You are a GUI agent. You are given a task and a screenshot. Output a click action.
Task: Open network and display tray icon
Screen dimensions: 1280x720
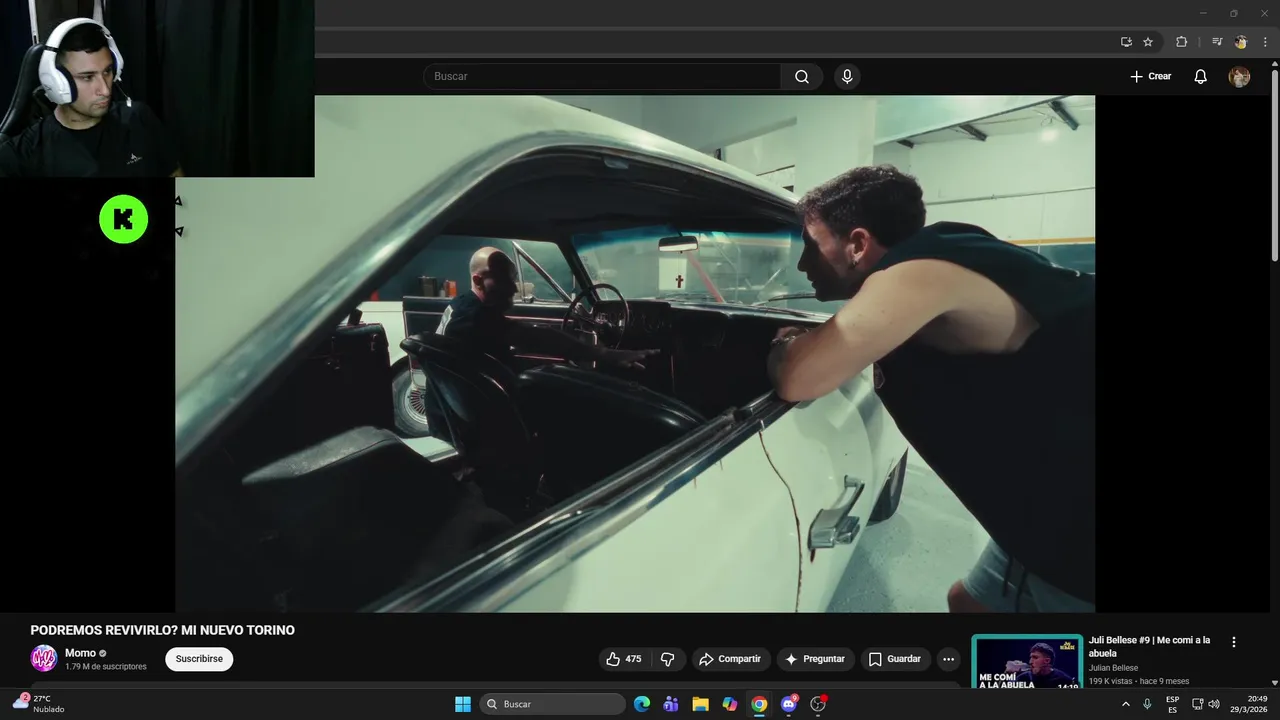point(1197,704)
